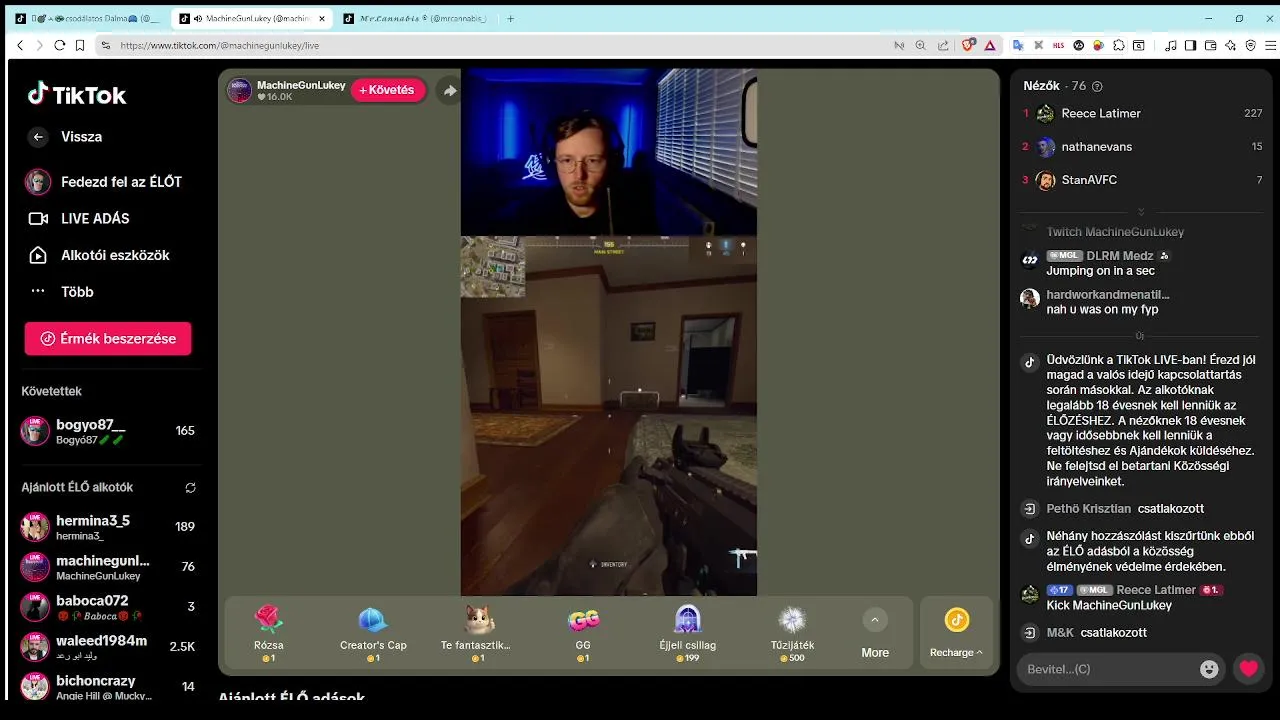Open followed creator bogyo87__

coord(108,431)
